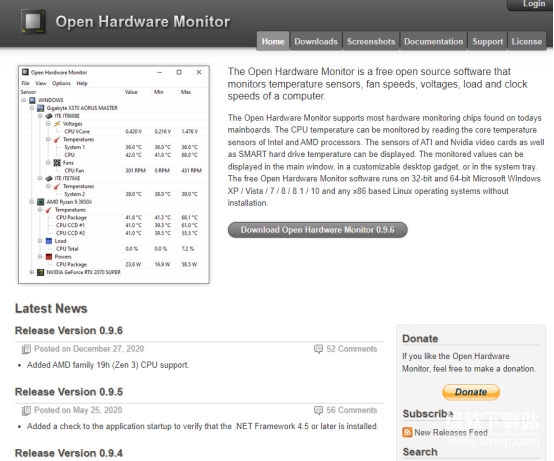Click the GPU icon beside NVIDIA GeForce
The height and width of the screenshot is (461, 554).
[41, 272]
